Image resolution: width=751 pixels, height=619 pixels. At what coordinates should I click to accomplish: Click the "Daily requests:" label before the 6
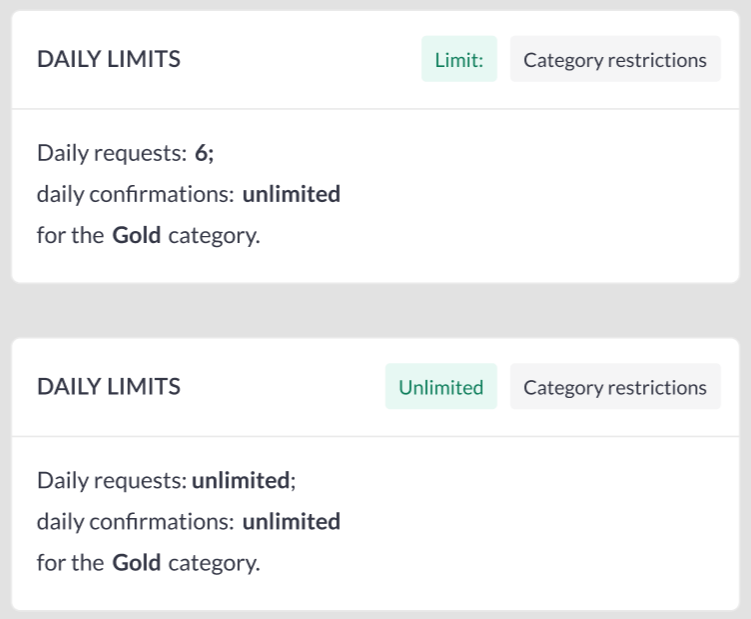coord(112,154)
